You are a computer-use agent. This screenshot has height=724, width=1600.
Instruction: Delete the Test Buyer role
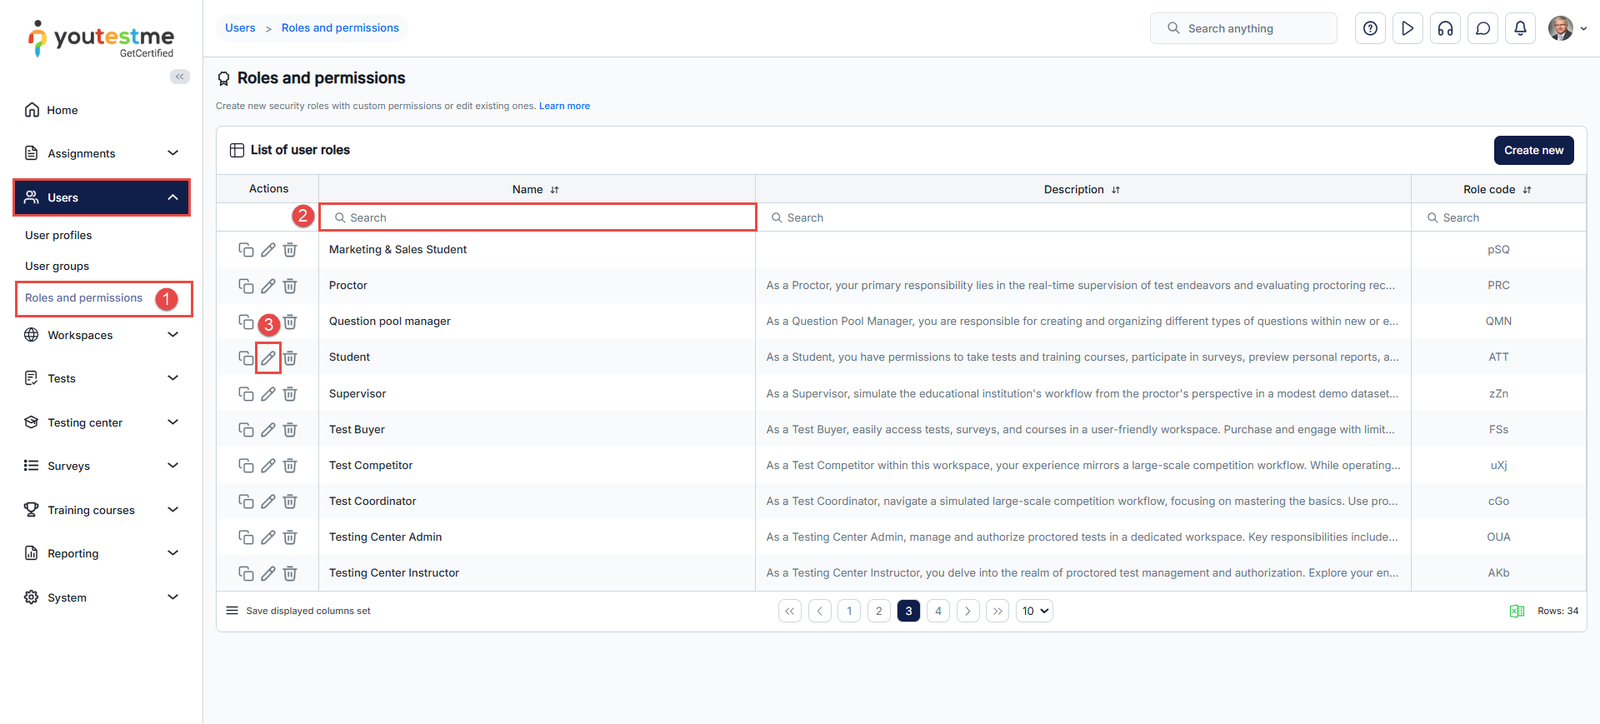[290, 430]
